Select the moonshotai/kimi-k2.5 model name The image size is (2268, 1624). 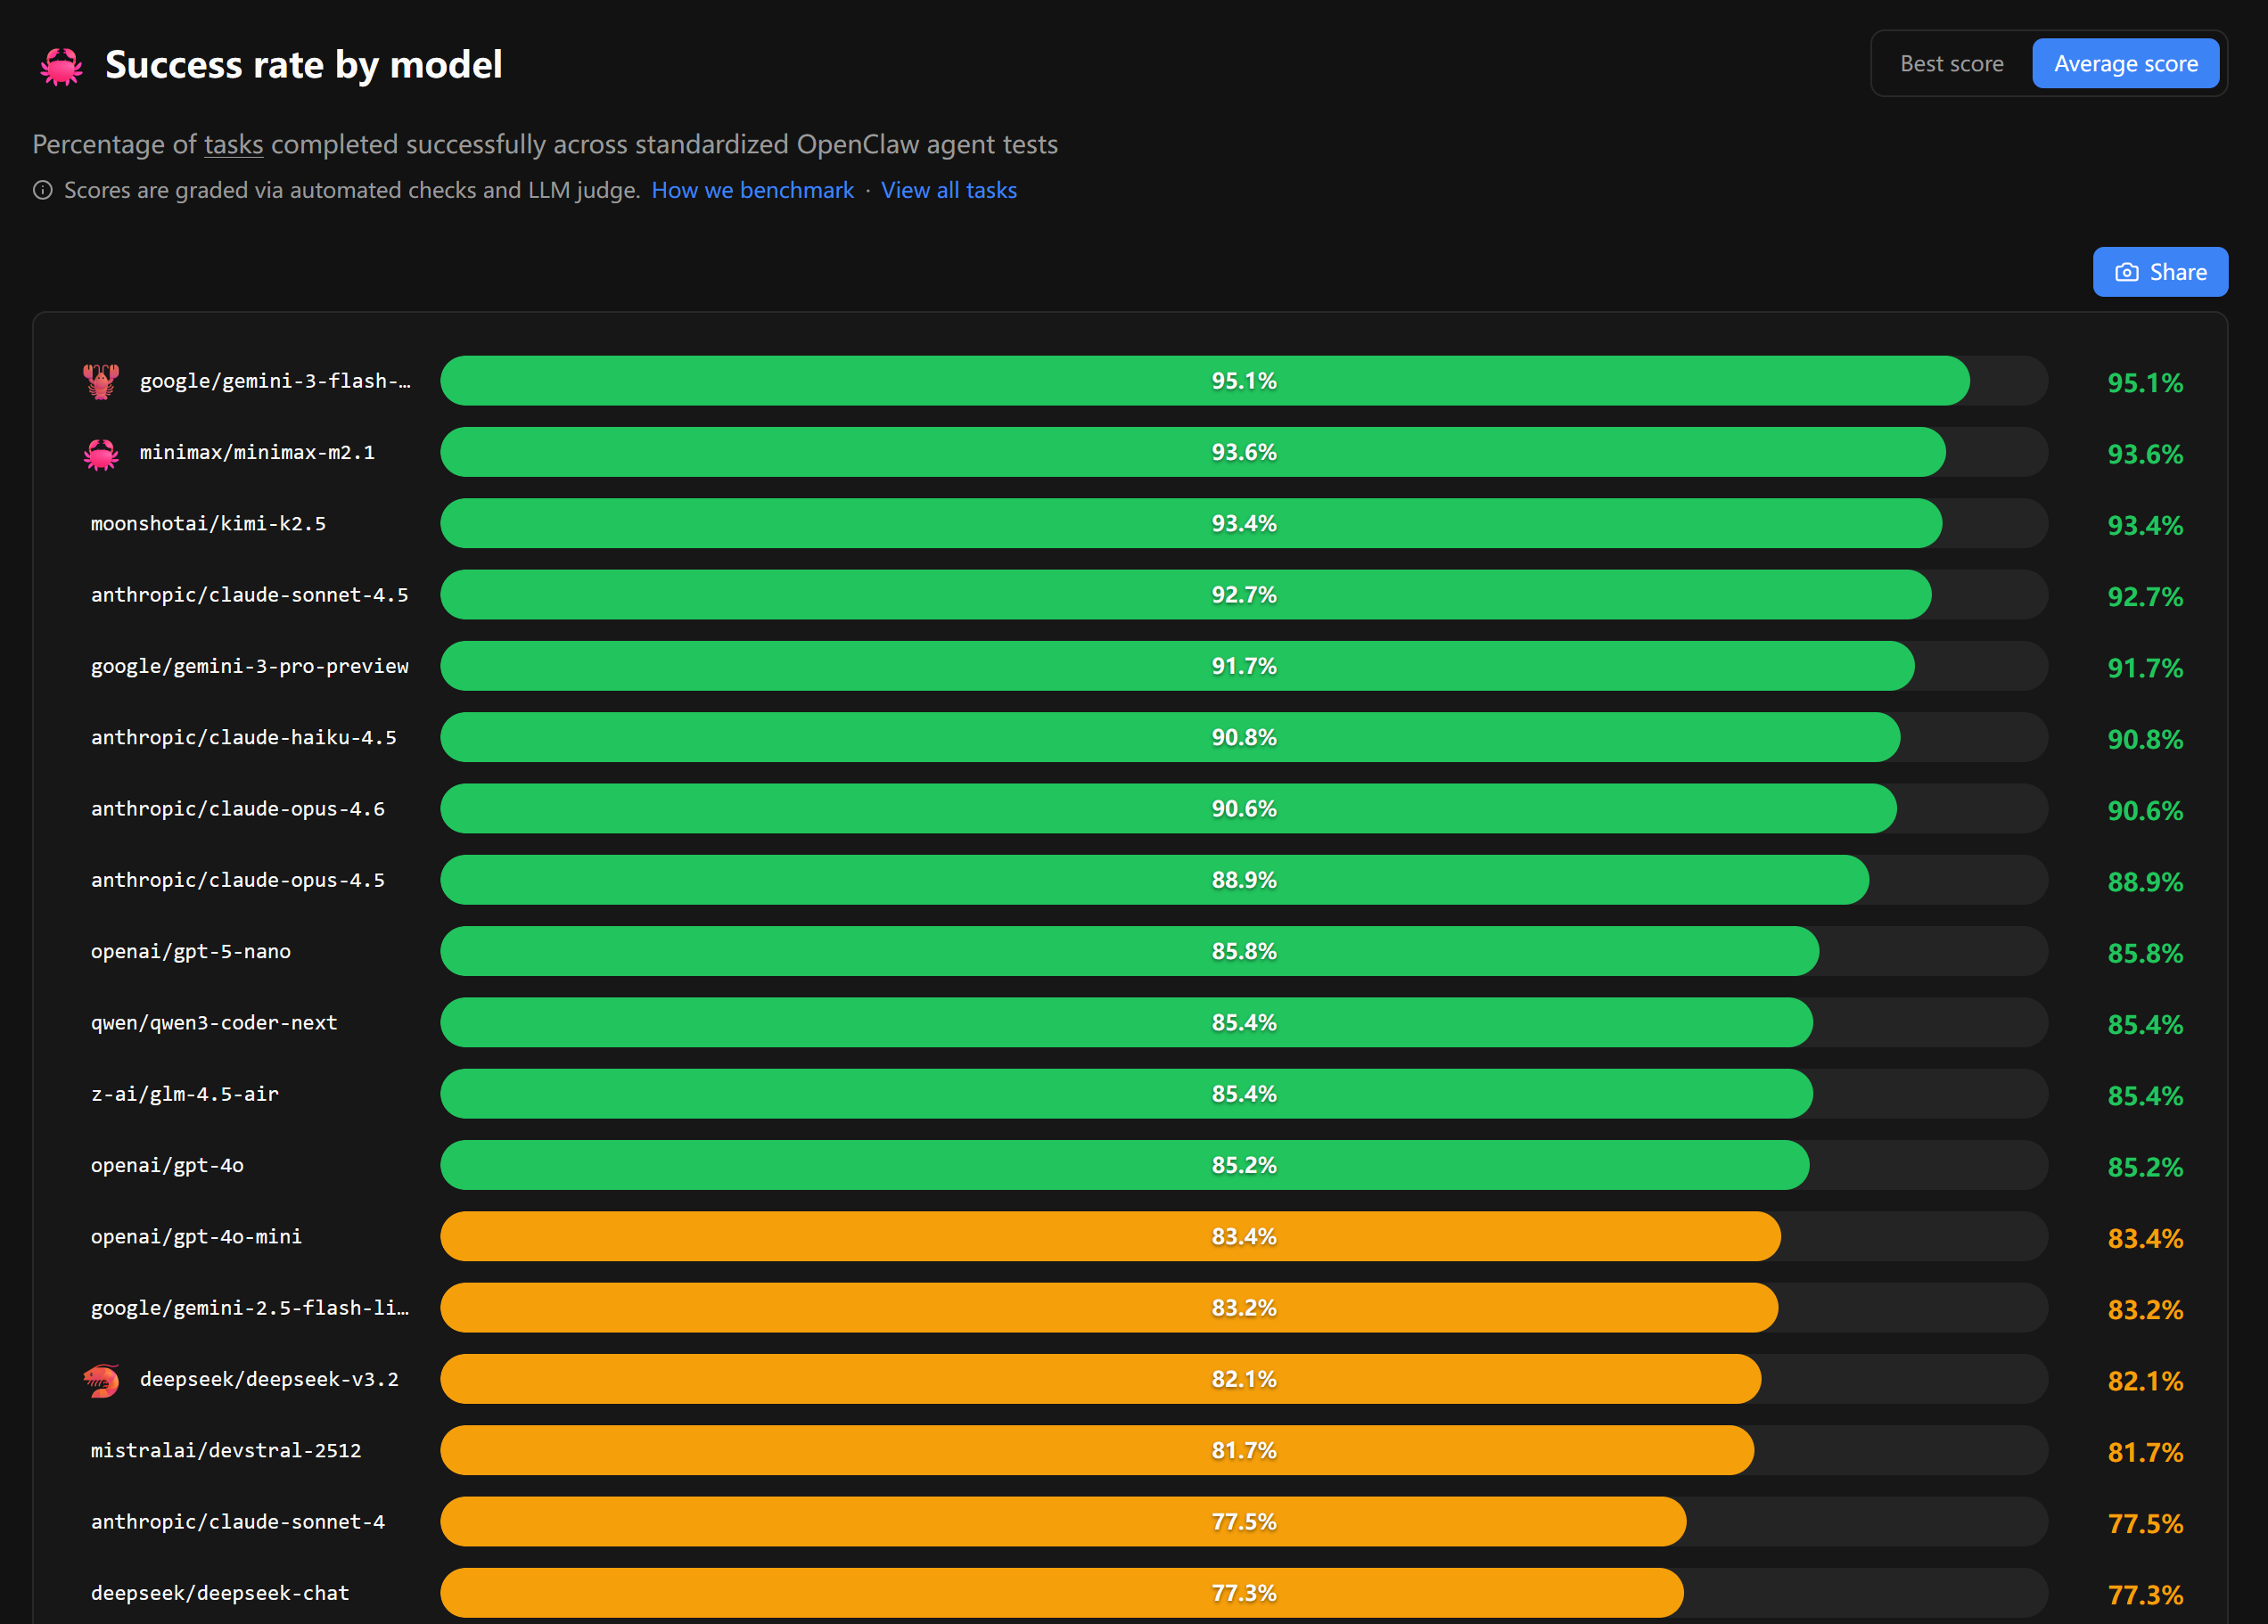[x=208, y=524]
